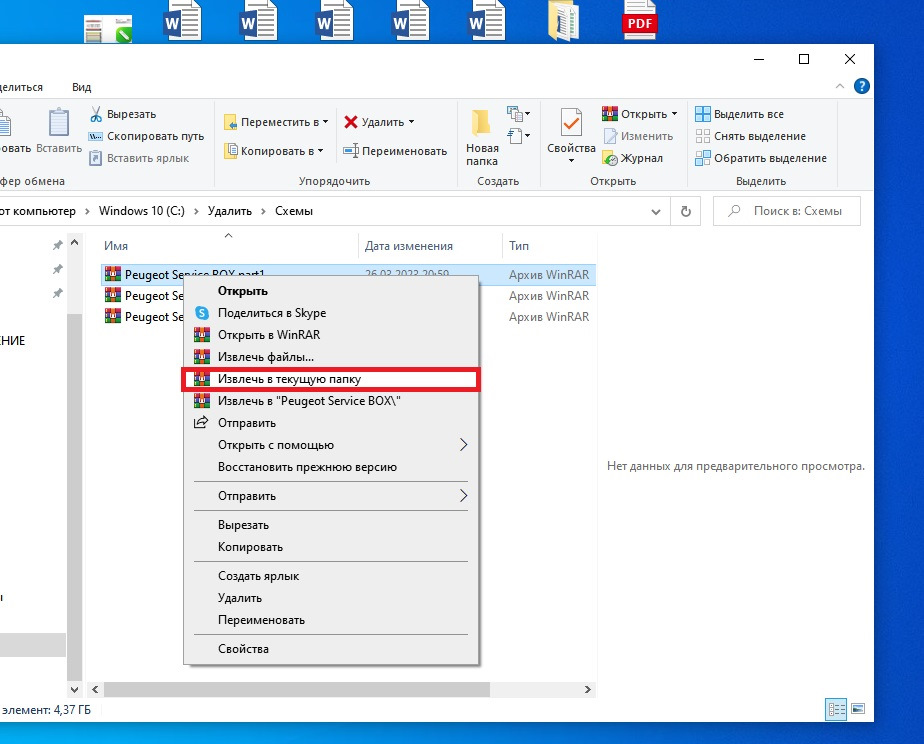Collapse the ribbon with the chevron
The height and width of the screenshot is (744, 924).
point(840,87)
